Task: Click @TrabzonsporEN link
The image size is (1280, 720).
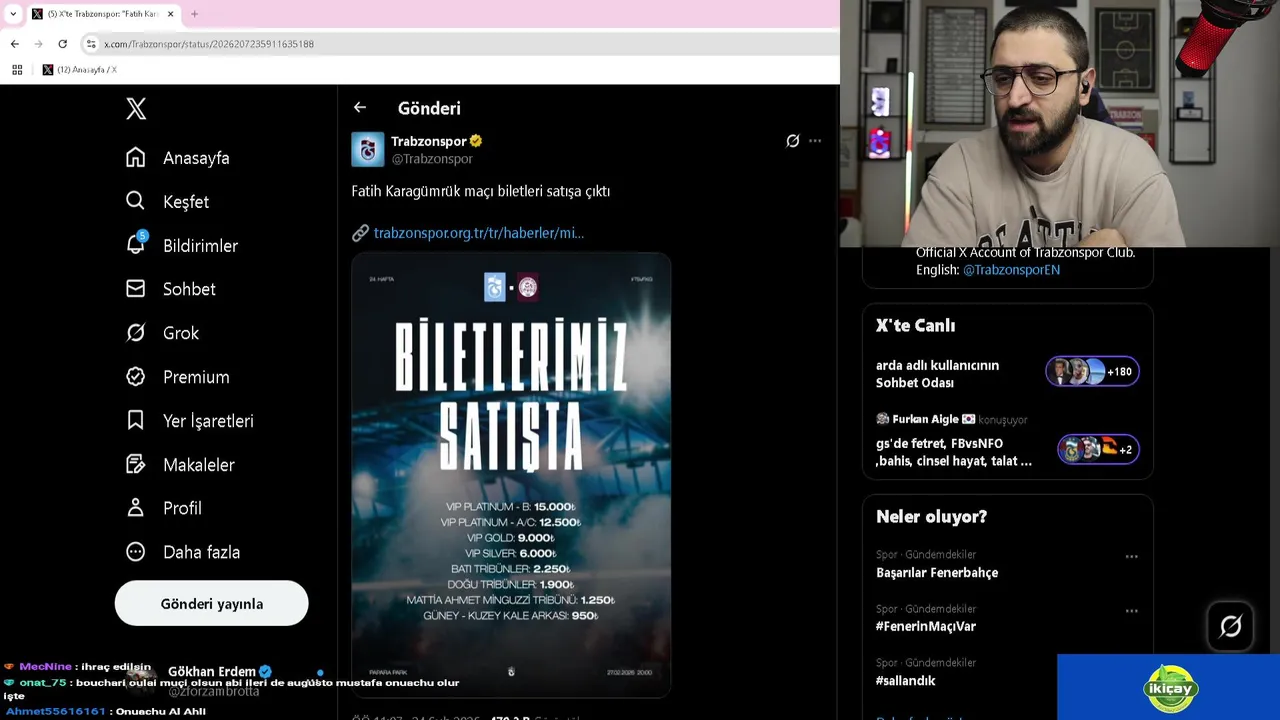Action: pos(1011,270)
